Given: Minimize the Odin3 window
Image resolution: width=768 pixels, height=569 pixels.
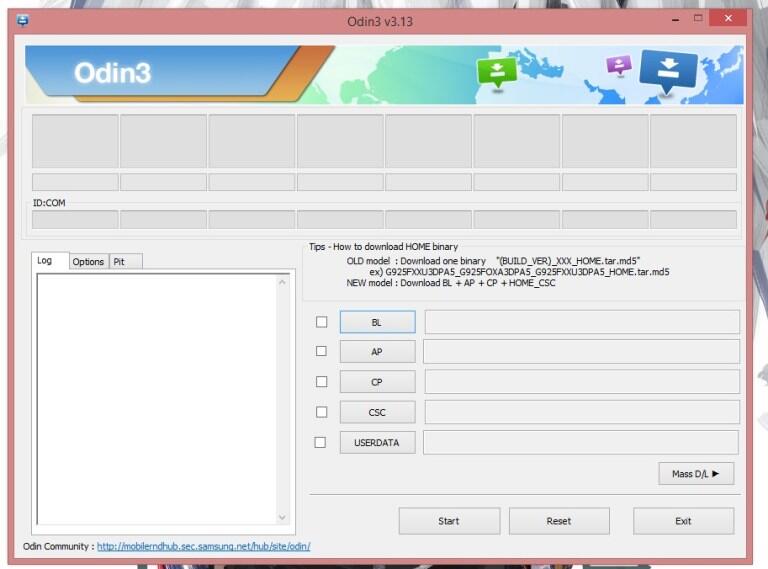Looking at the screenshot, I should 675,20.
